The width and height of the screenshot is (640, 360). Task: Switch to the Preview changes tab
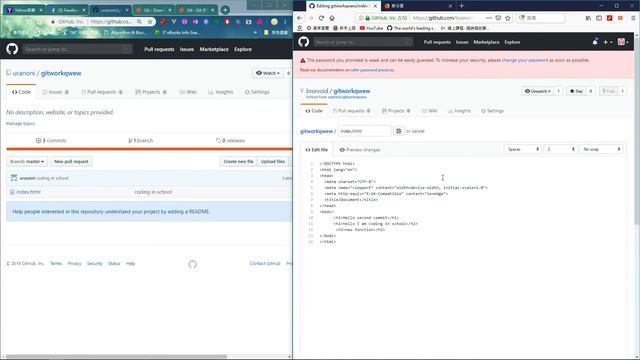click(360, 150)
